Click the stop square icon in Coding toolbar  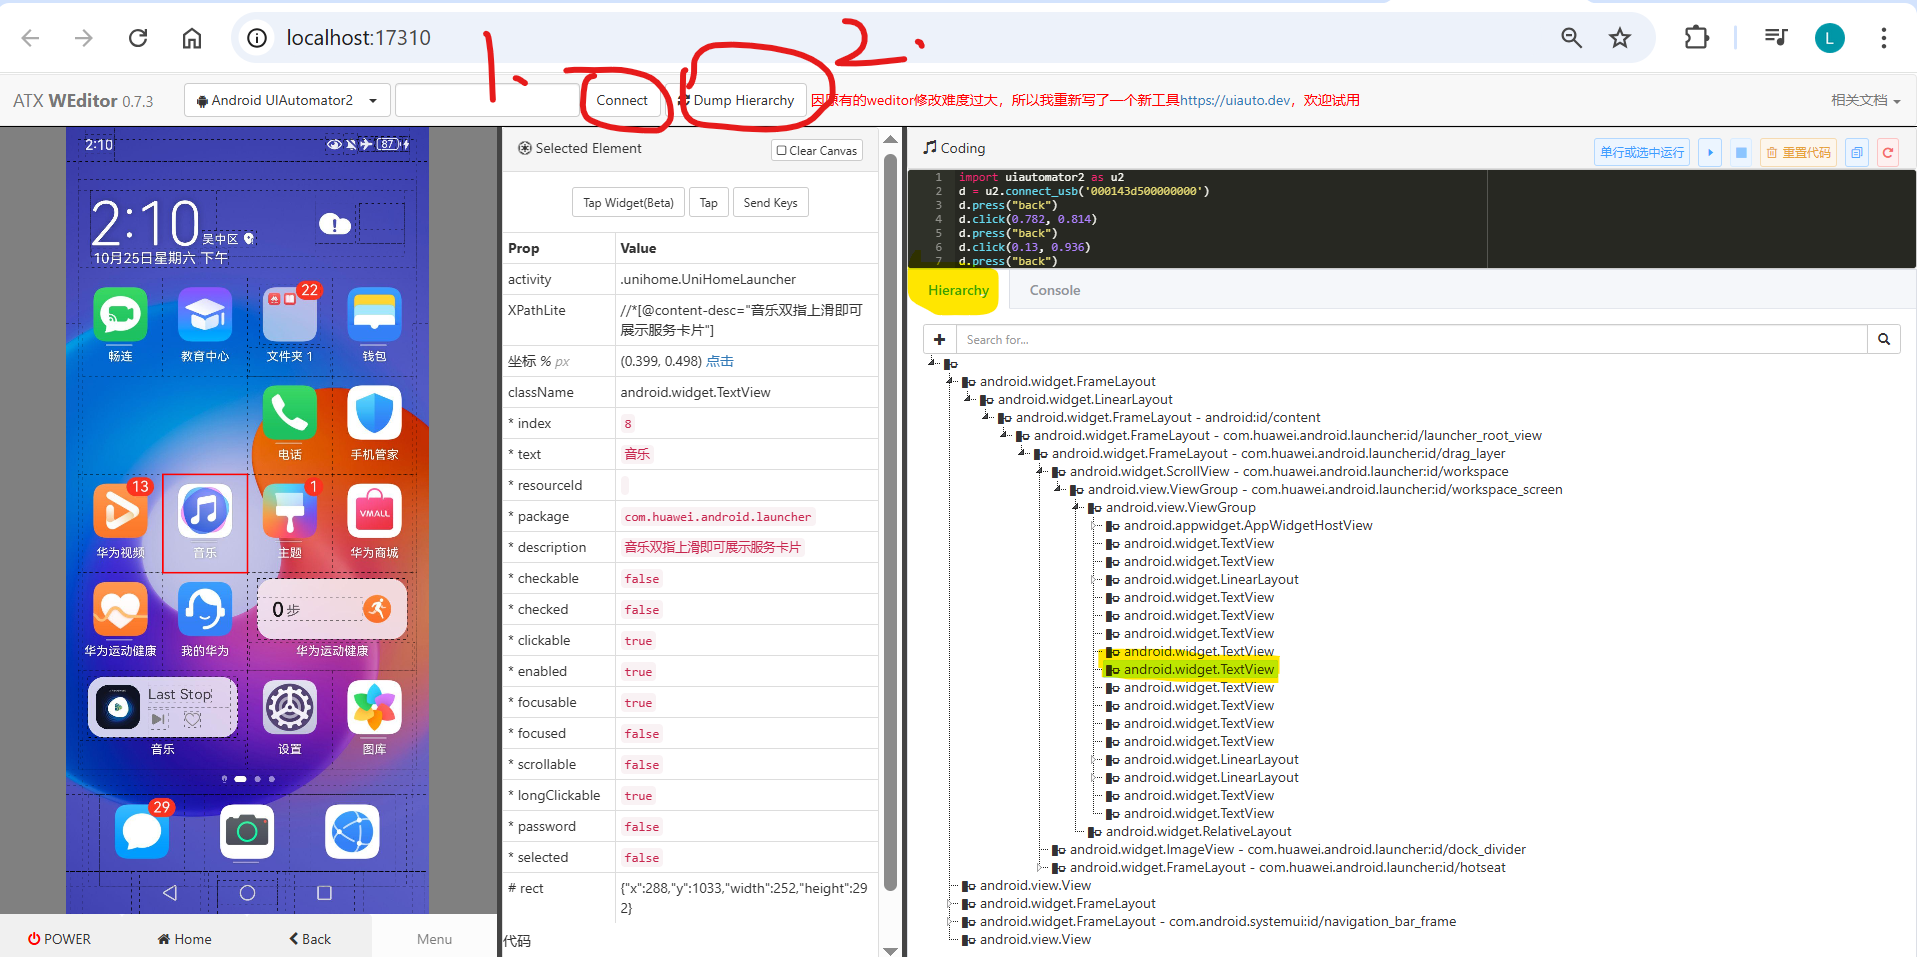click(1740, 152)
